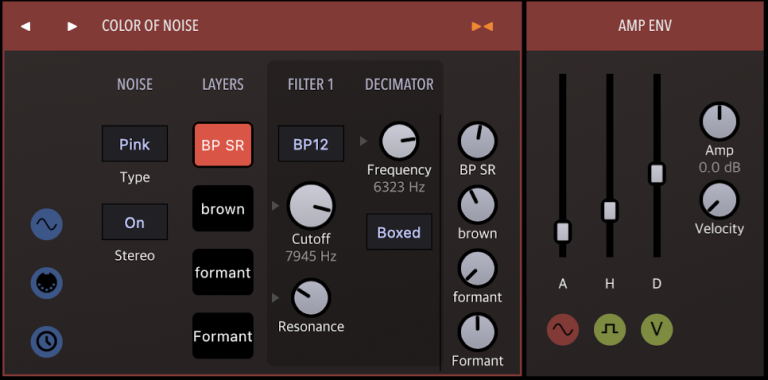This screenshot has height=380, width=768.
Task: Click the Resonance knob
Action: click(311, 298)
